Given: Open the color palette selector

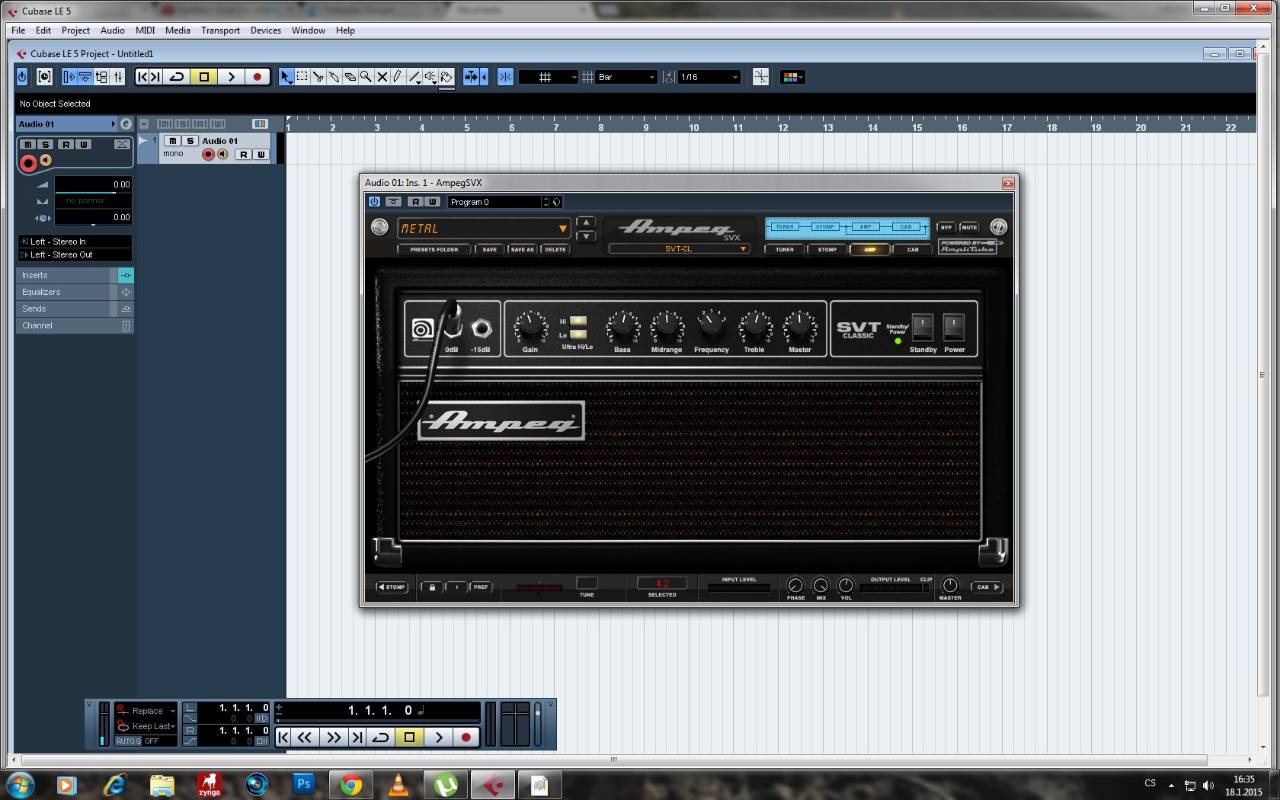Looking at the screenshot, I should [792, 77].
